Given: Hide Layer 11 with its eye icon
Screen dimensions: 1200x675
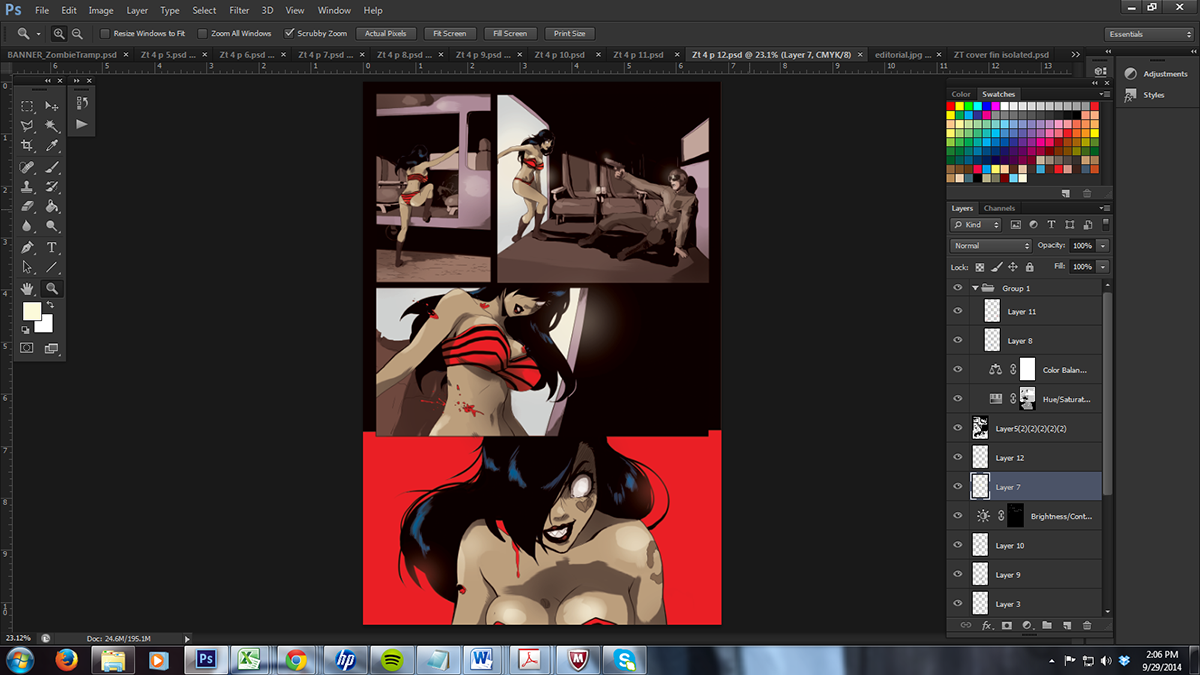Looking at the screenshot, I should [x=958, y=311].
